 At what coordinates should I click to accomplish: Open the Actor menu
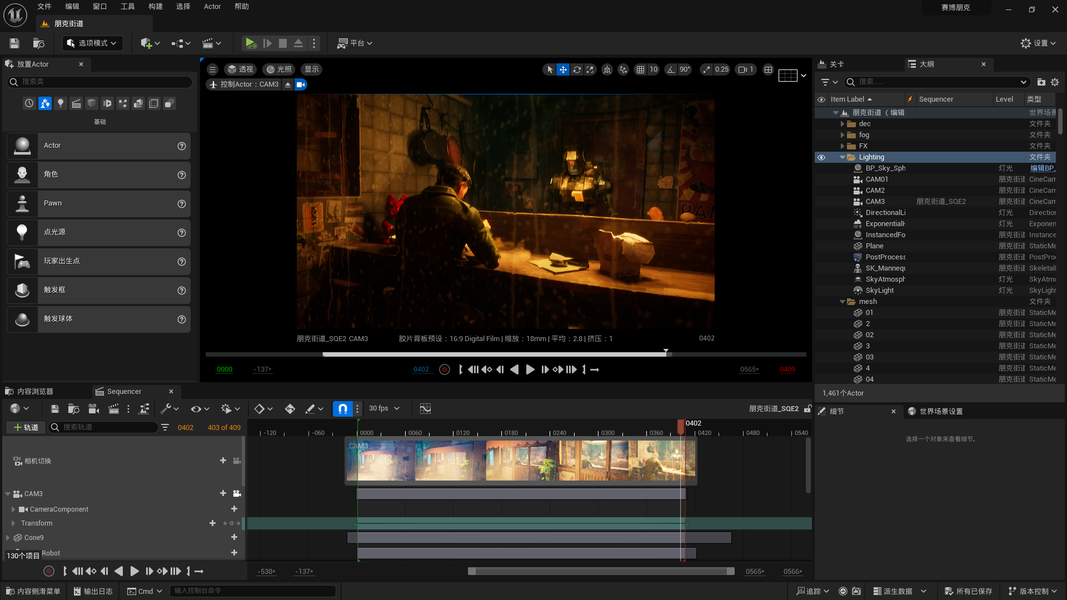point(212,6)
